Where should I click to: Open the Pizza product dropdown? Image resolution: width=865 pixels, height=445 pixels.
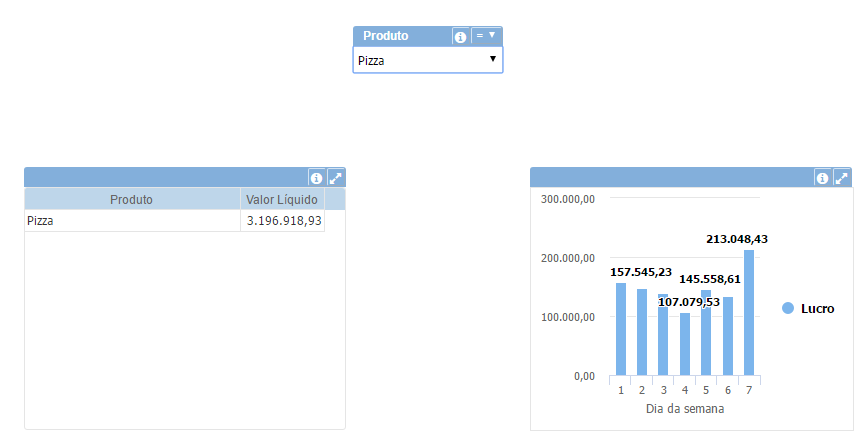click(428, 61)
